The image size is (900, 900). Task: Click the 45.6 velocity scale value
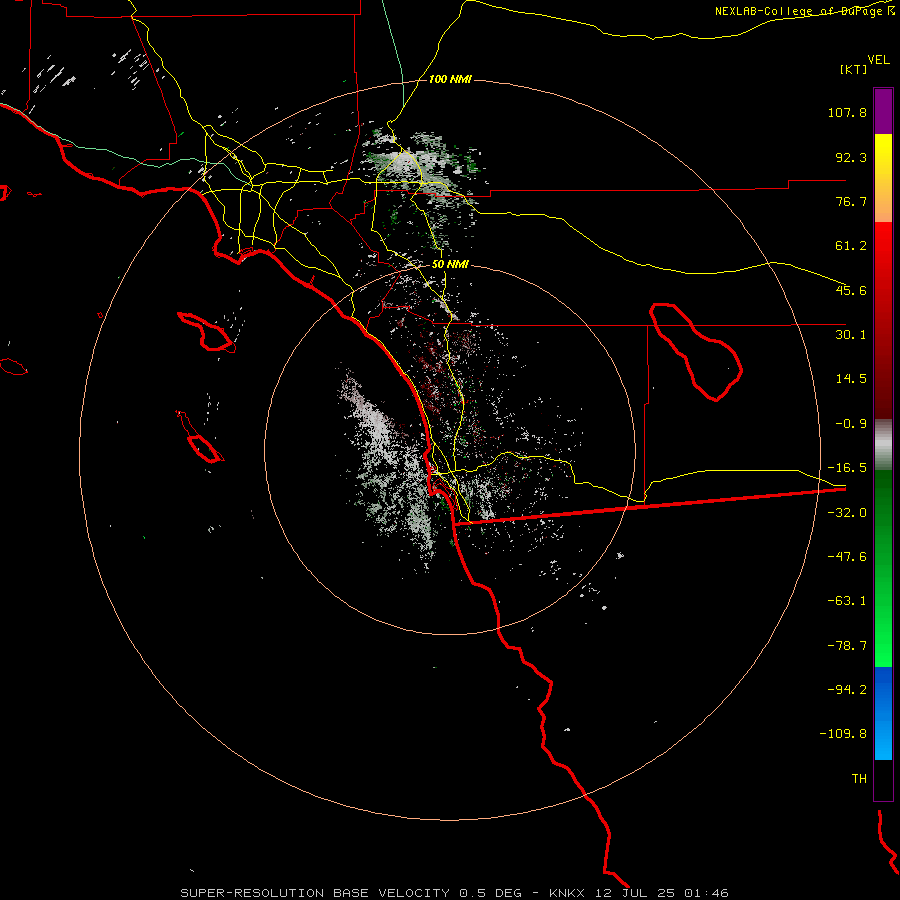[851, 290]
